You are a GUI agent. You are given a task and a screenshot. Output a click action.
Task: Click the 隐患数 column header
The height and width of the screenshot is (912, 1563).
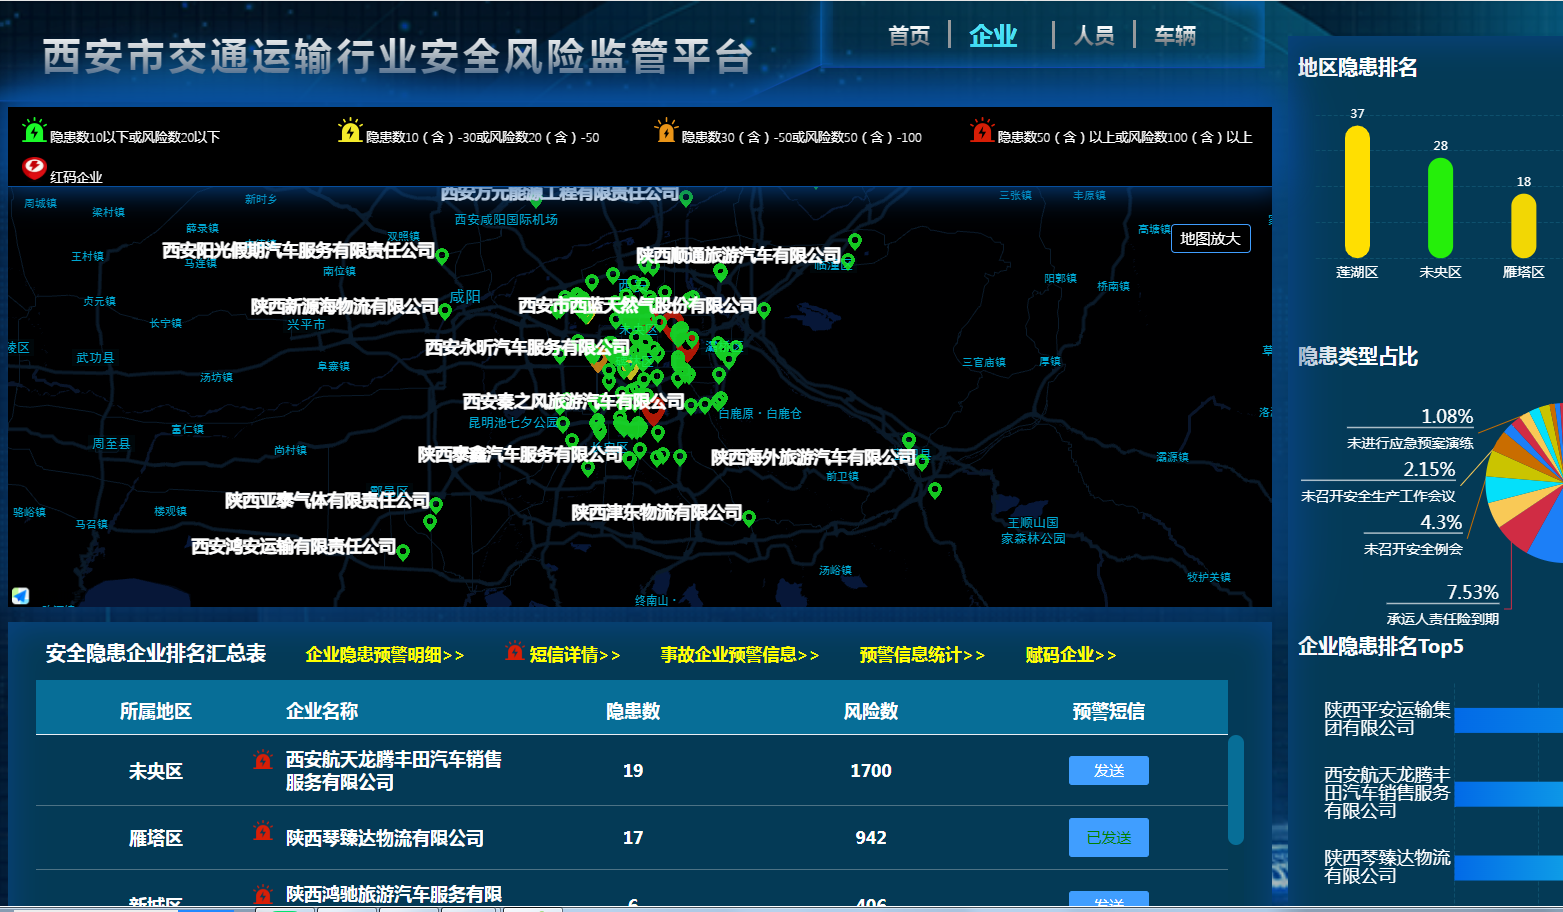pyautogui.click(x=633, y=711)
